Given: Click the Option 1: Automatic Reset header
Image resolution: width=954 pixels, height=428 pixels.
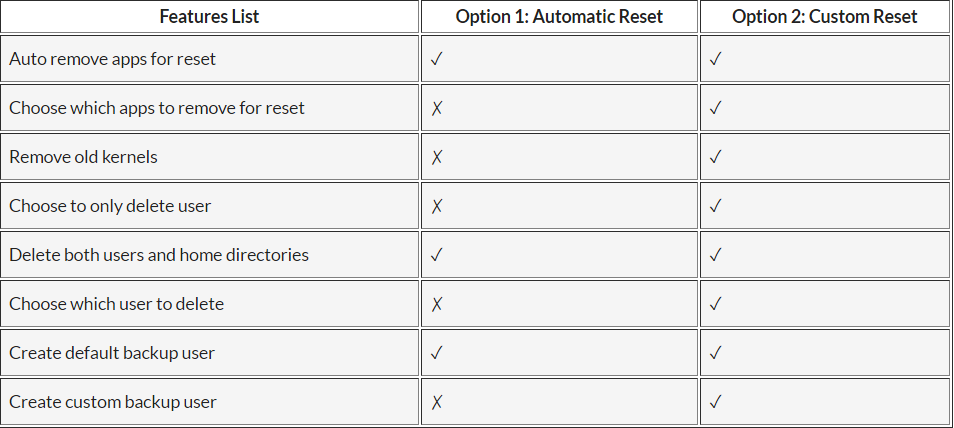Looking at the screenshot, I should 559,17.
